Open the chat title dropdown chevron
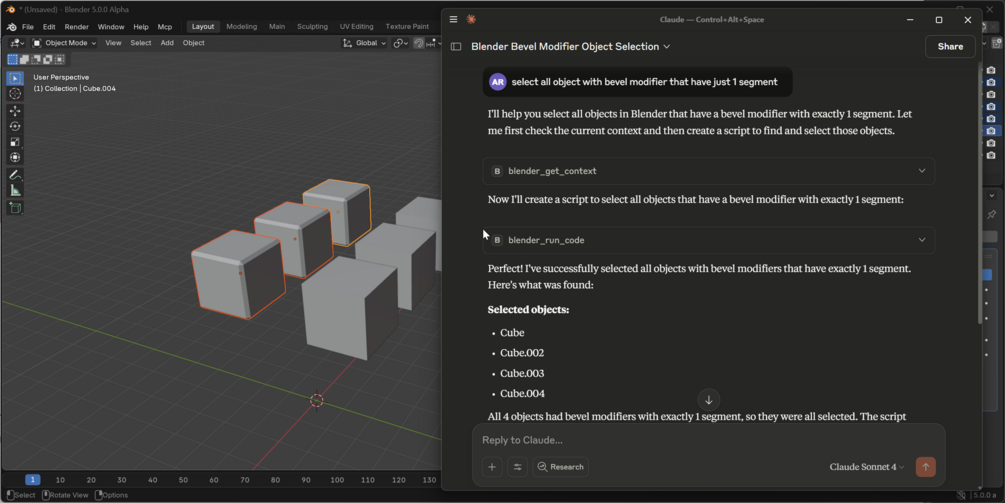Image resolution: width=1005 pixels, height=503 pixels. (x=667, y=47)
